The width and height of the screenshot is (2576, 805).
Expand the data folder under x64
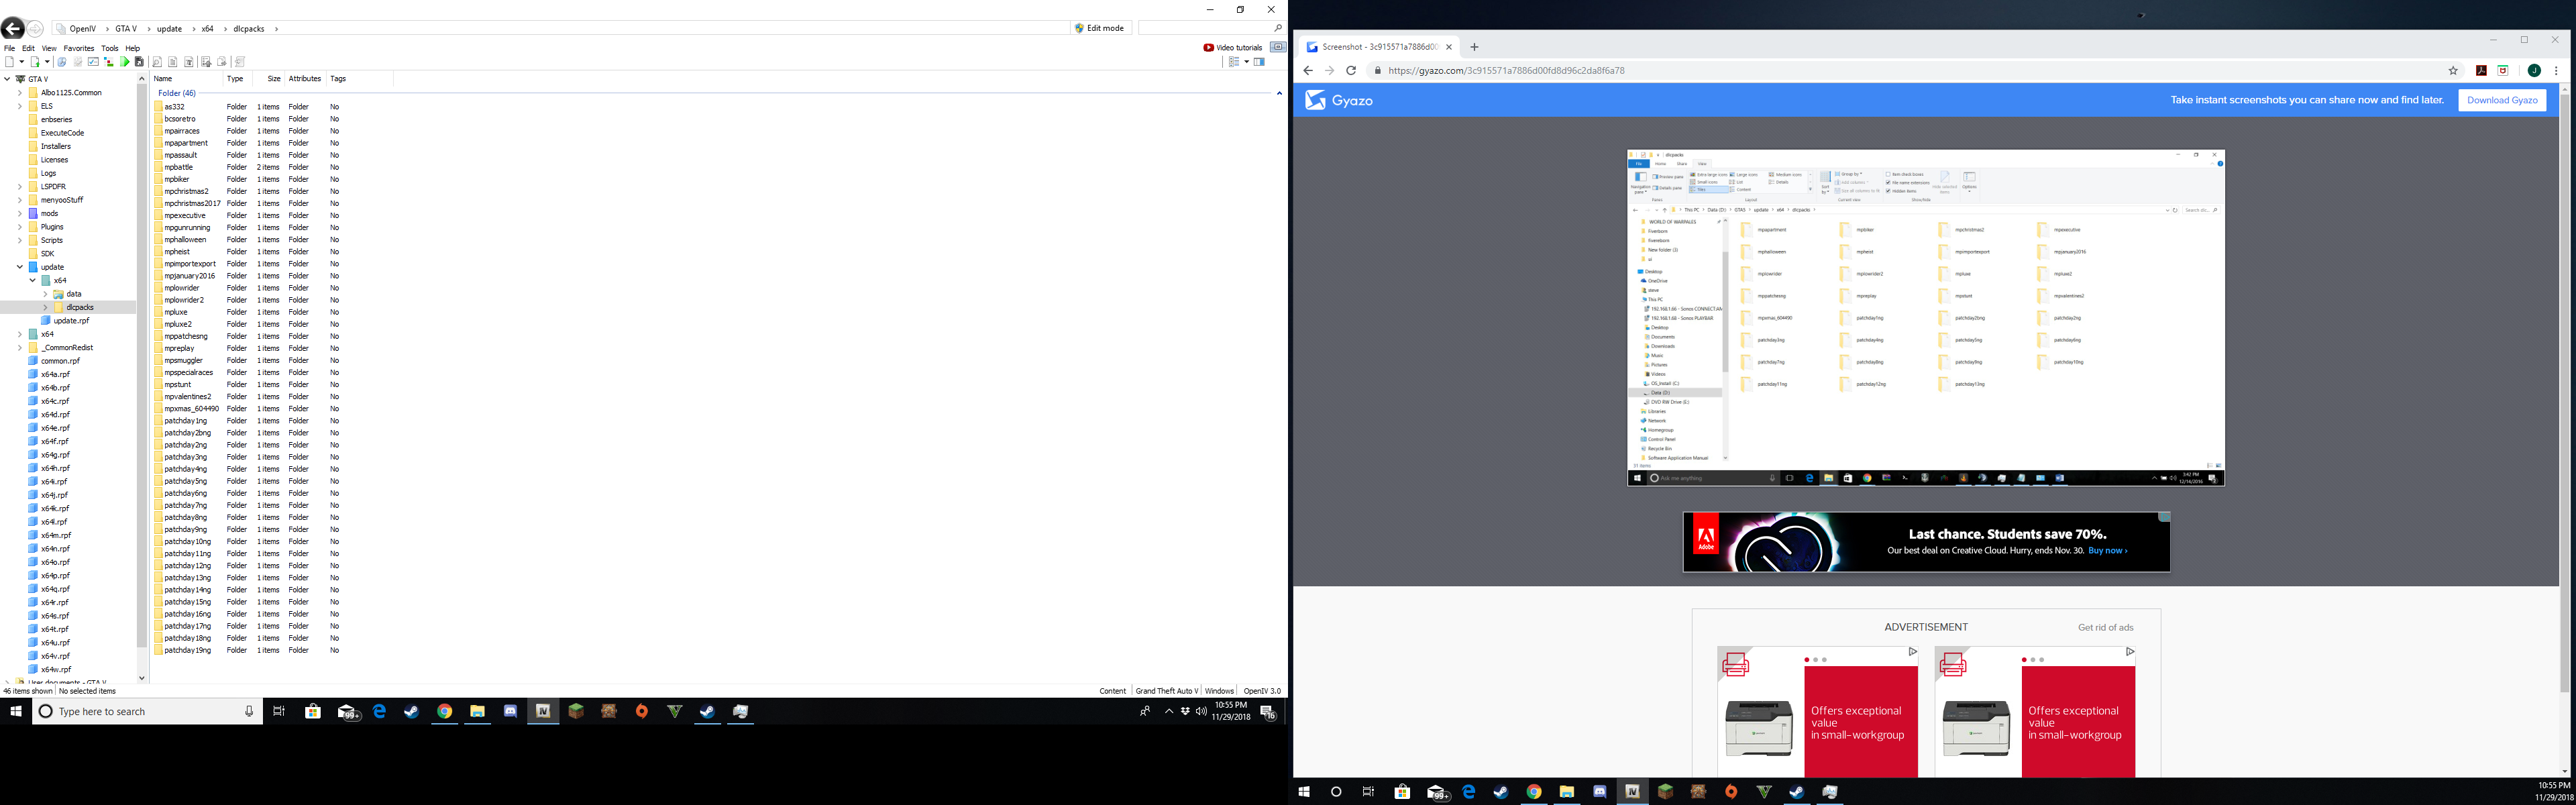pyautogui.click(x=46, y=294)
